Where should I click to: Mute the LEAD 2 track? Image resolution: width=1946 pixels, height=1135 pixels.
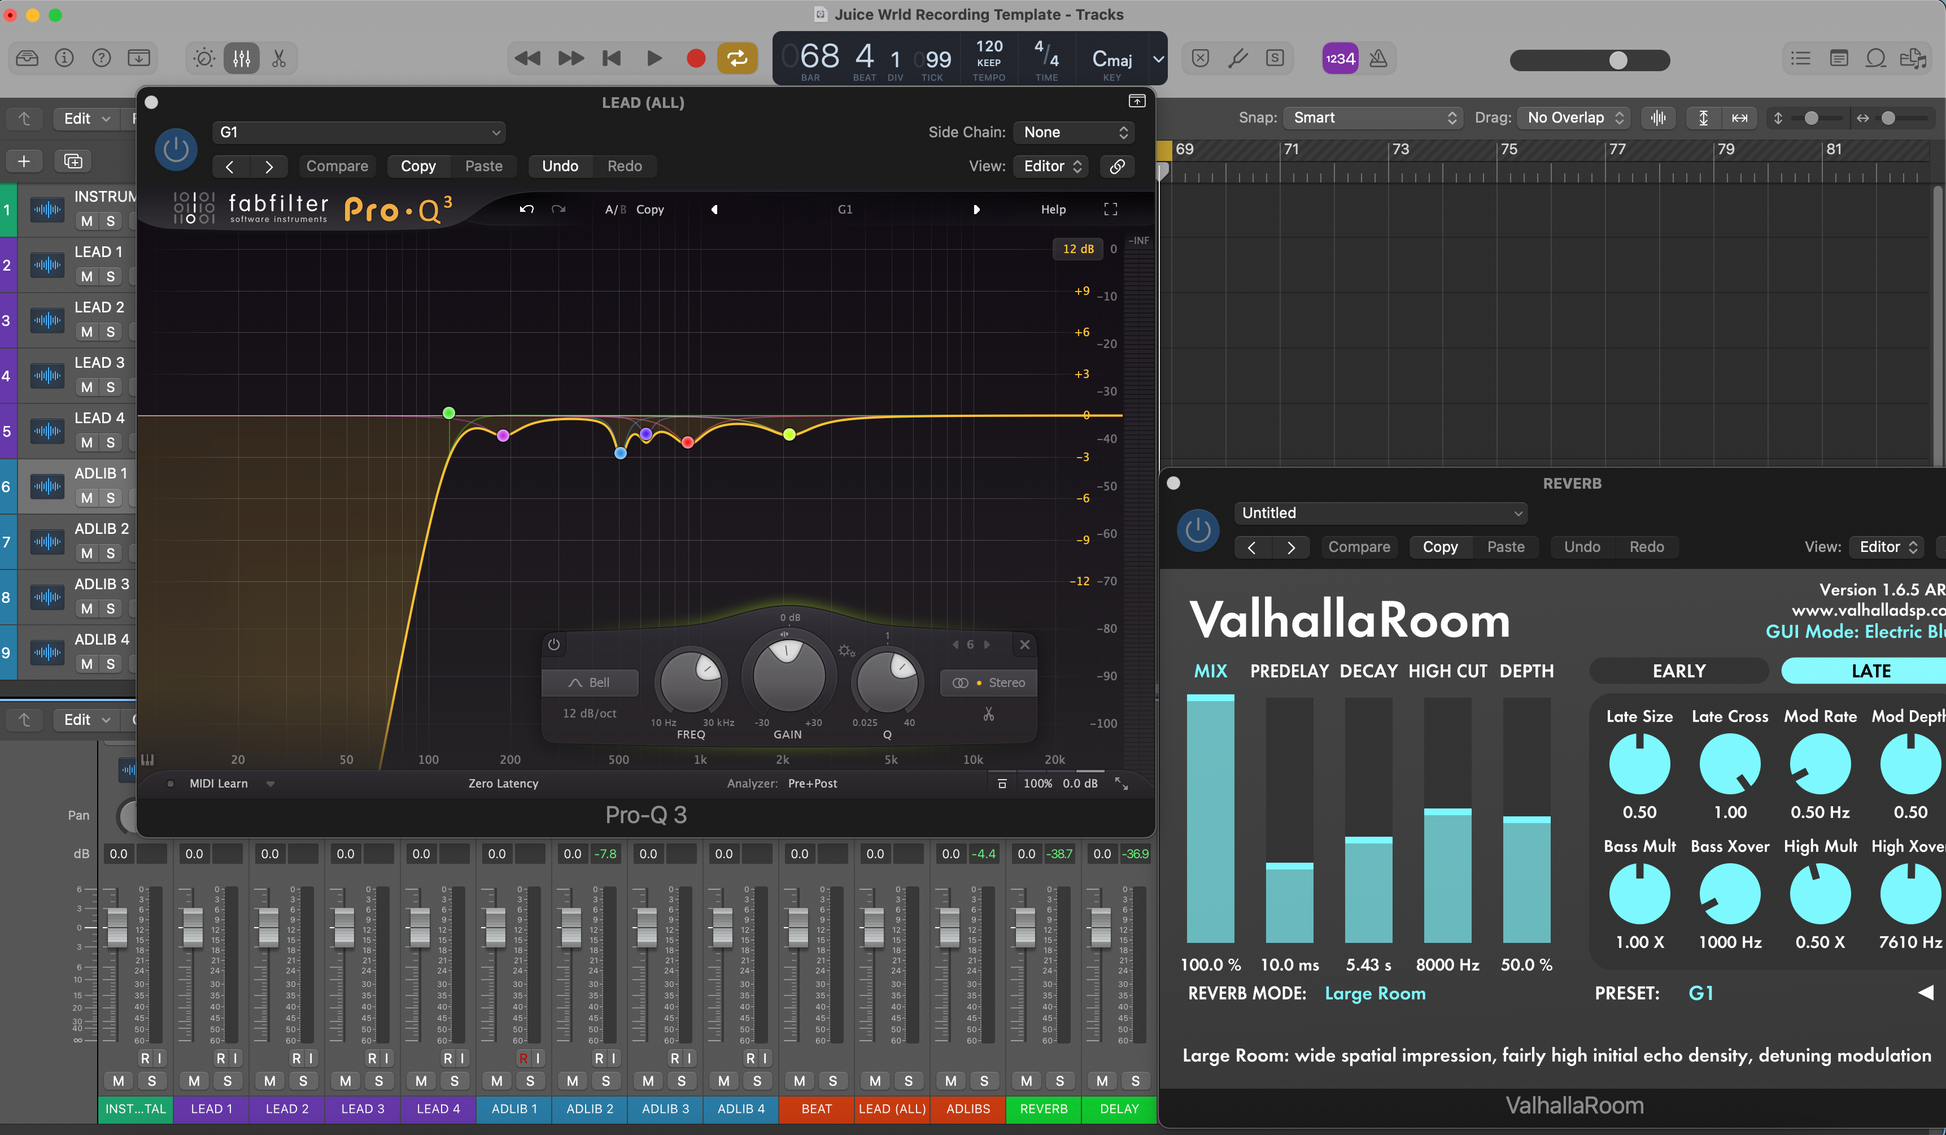click(x=87, y=332)
